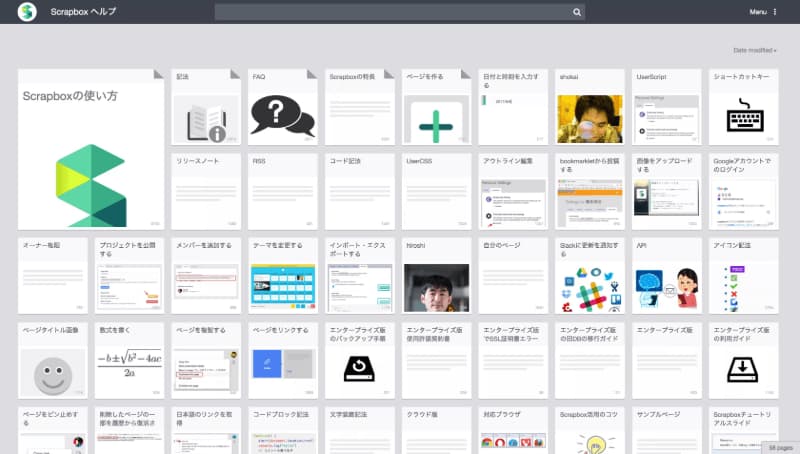Open the Menu kebab dots icon
This screenshot has width=800, height=454.
774,12
